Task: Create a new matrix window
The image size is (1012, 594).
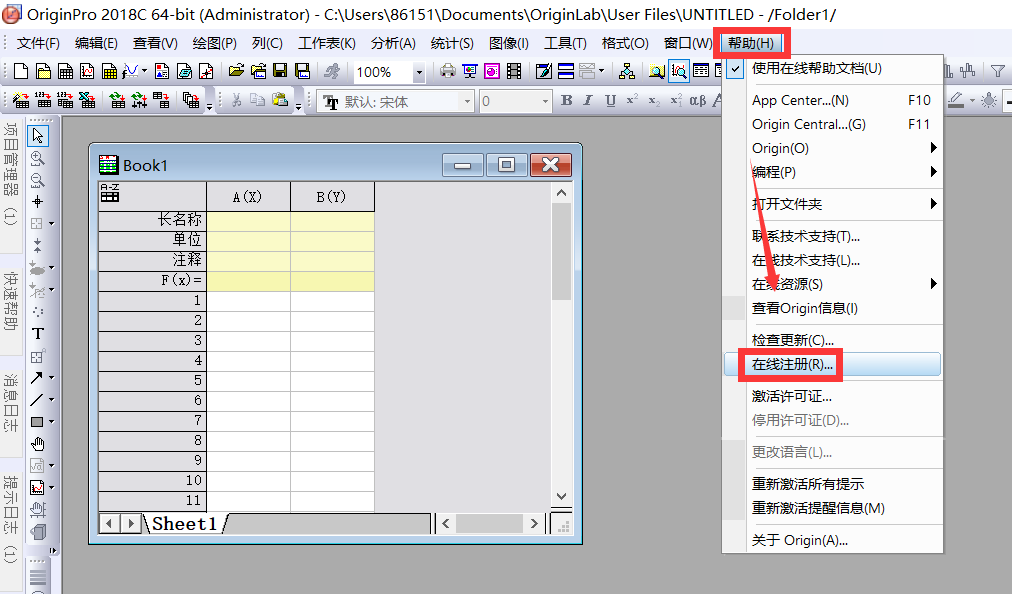Action: (x=109, y=71)
